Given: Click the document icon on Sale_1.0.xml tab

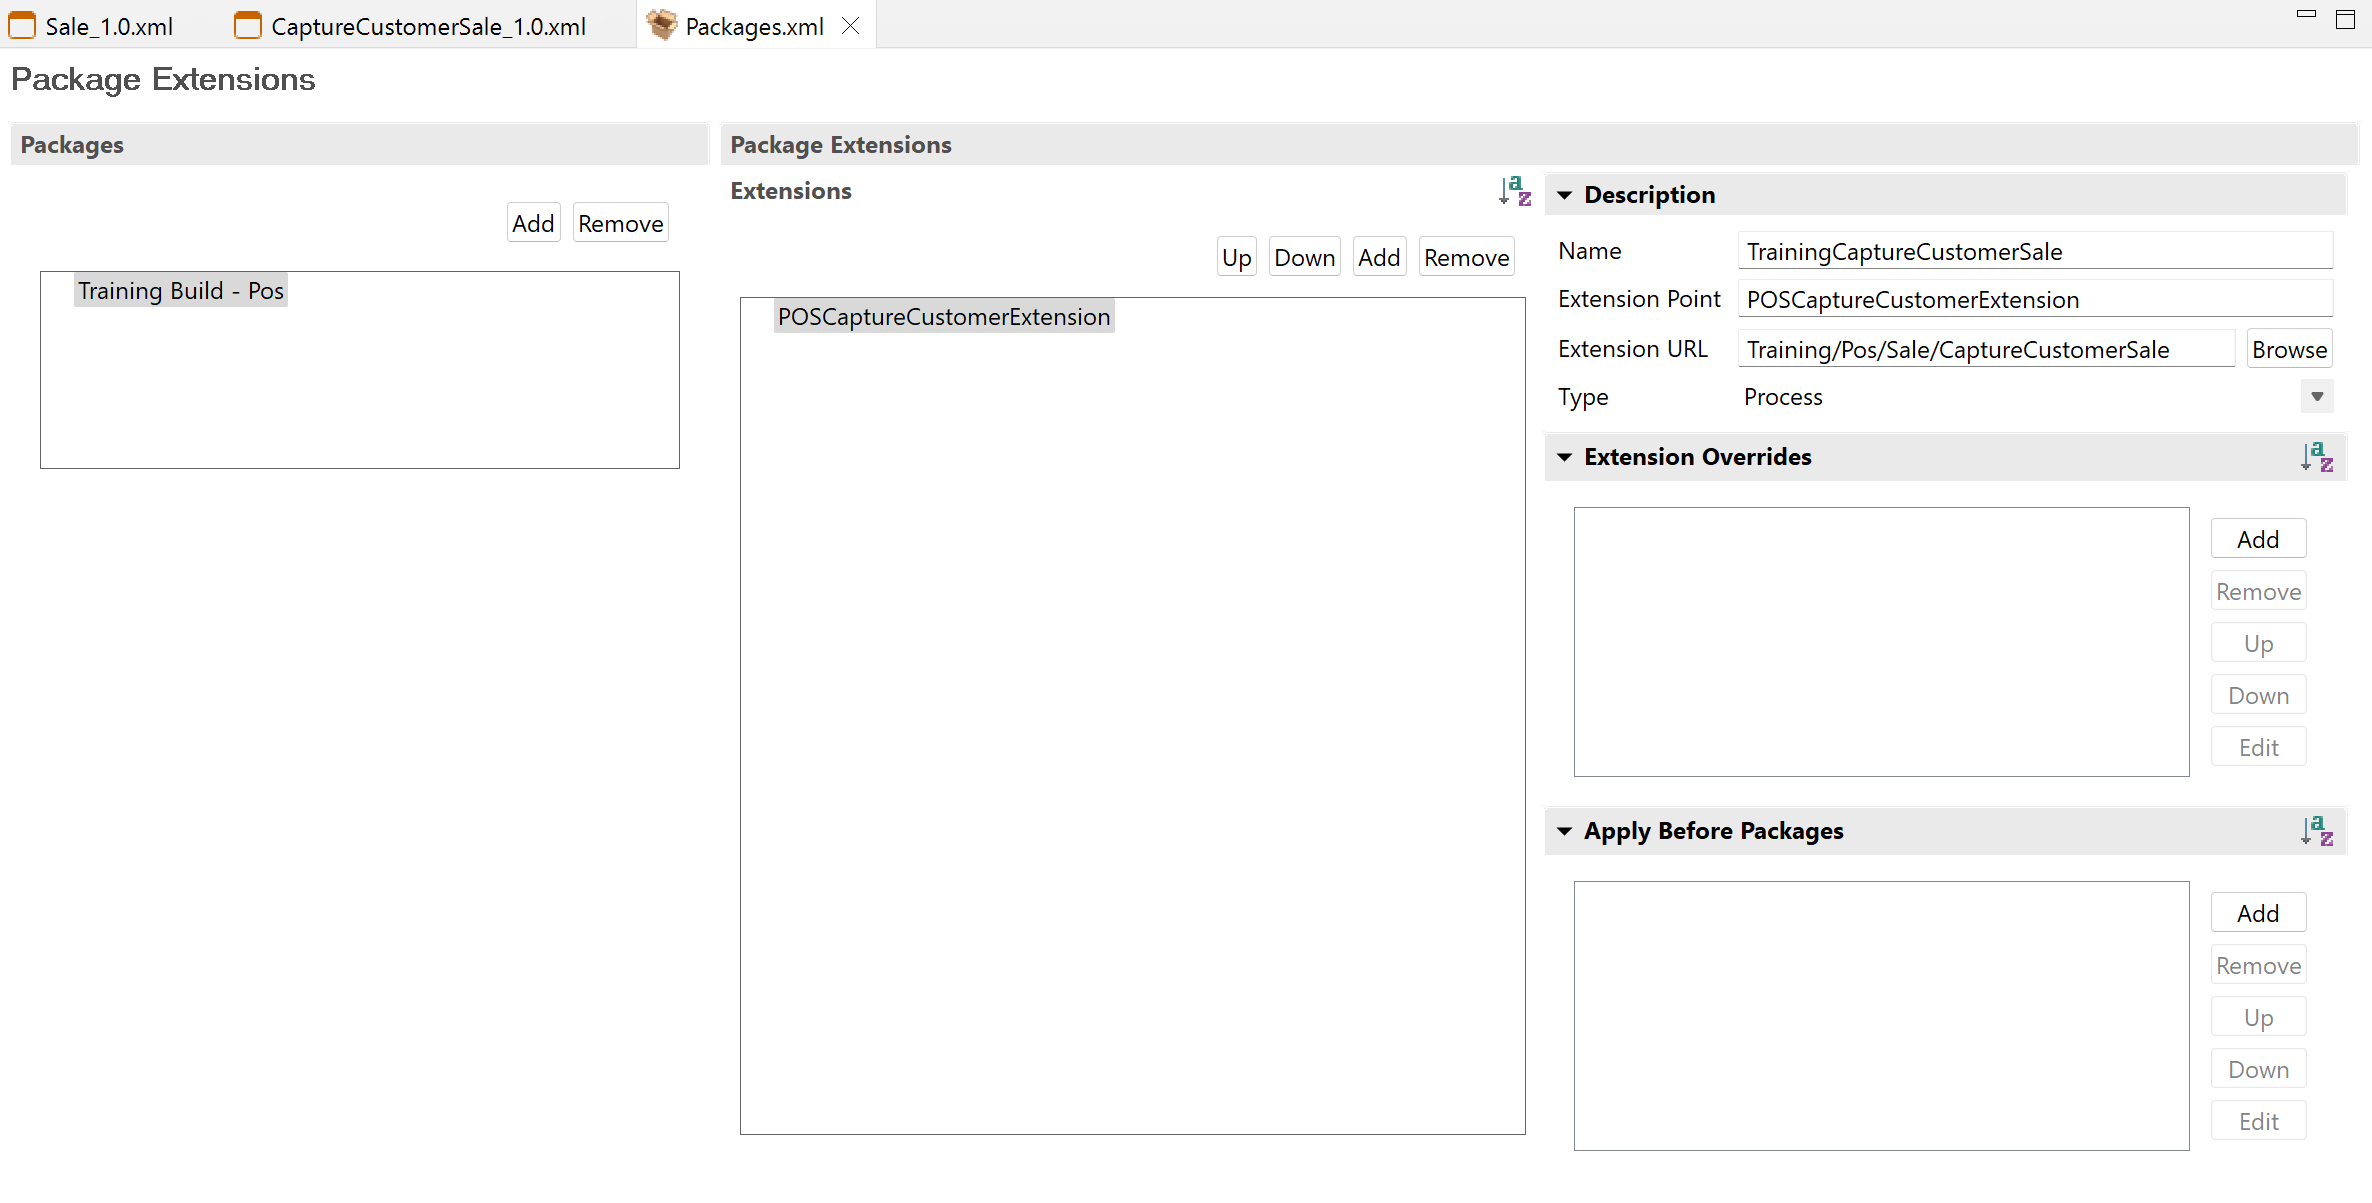Looking at the screenshot, I should coord(21,25).
